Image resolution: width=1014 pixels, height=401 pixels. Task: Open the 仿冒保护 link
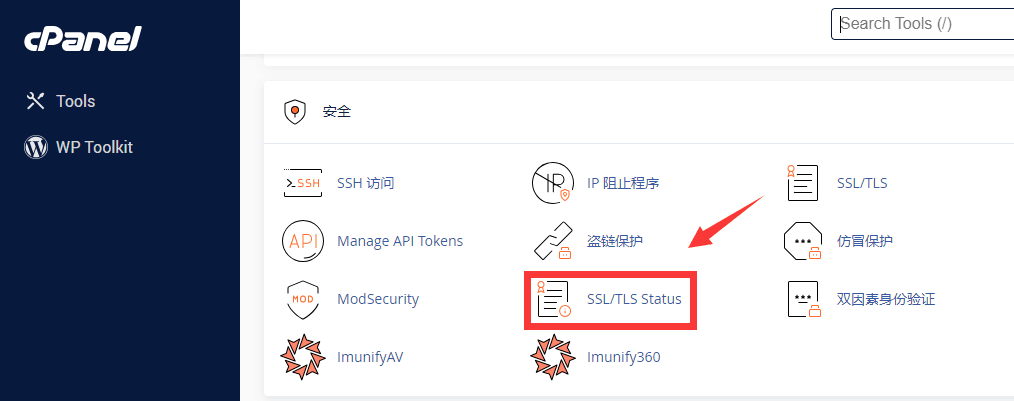(865, 241)
